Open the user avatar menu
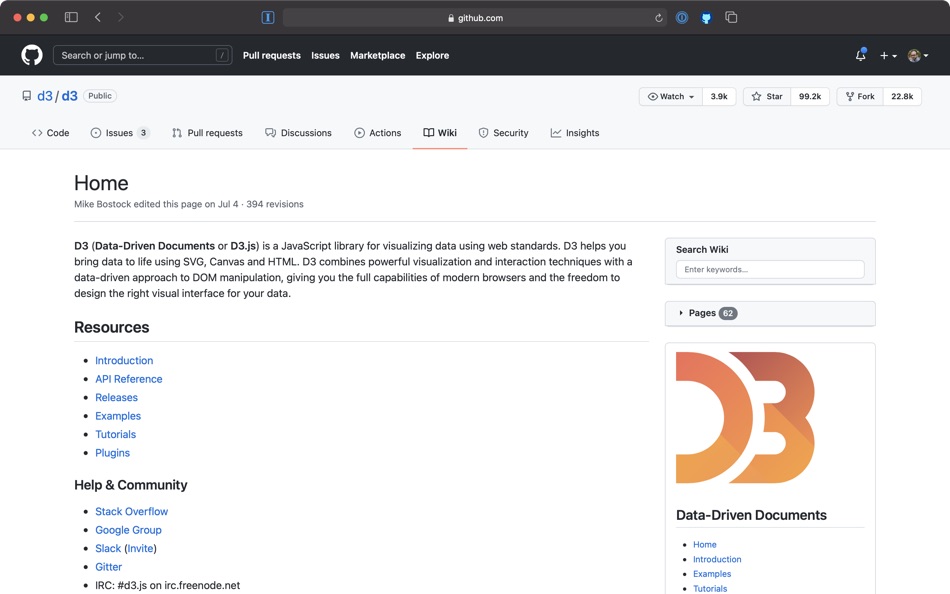 click(x=918, y=55)
